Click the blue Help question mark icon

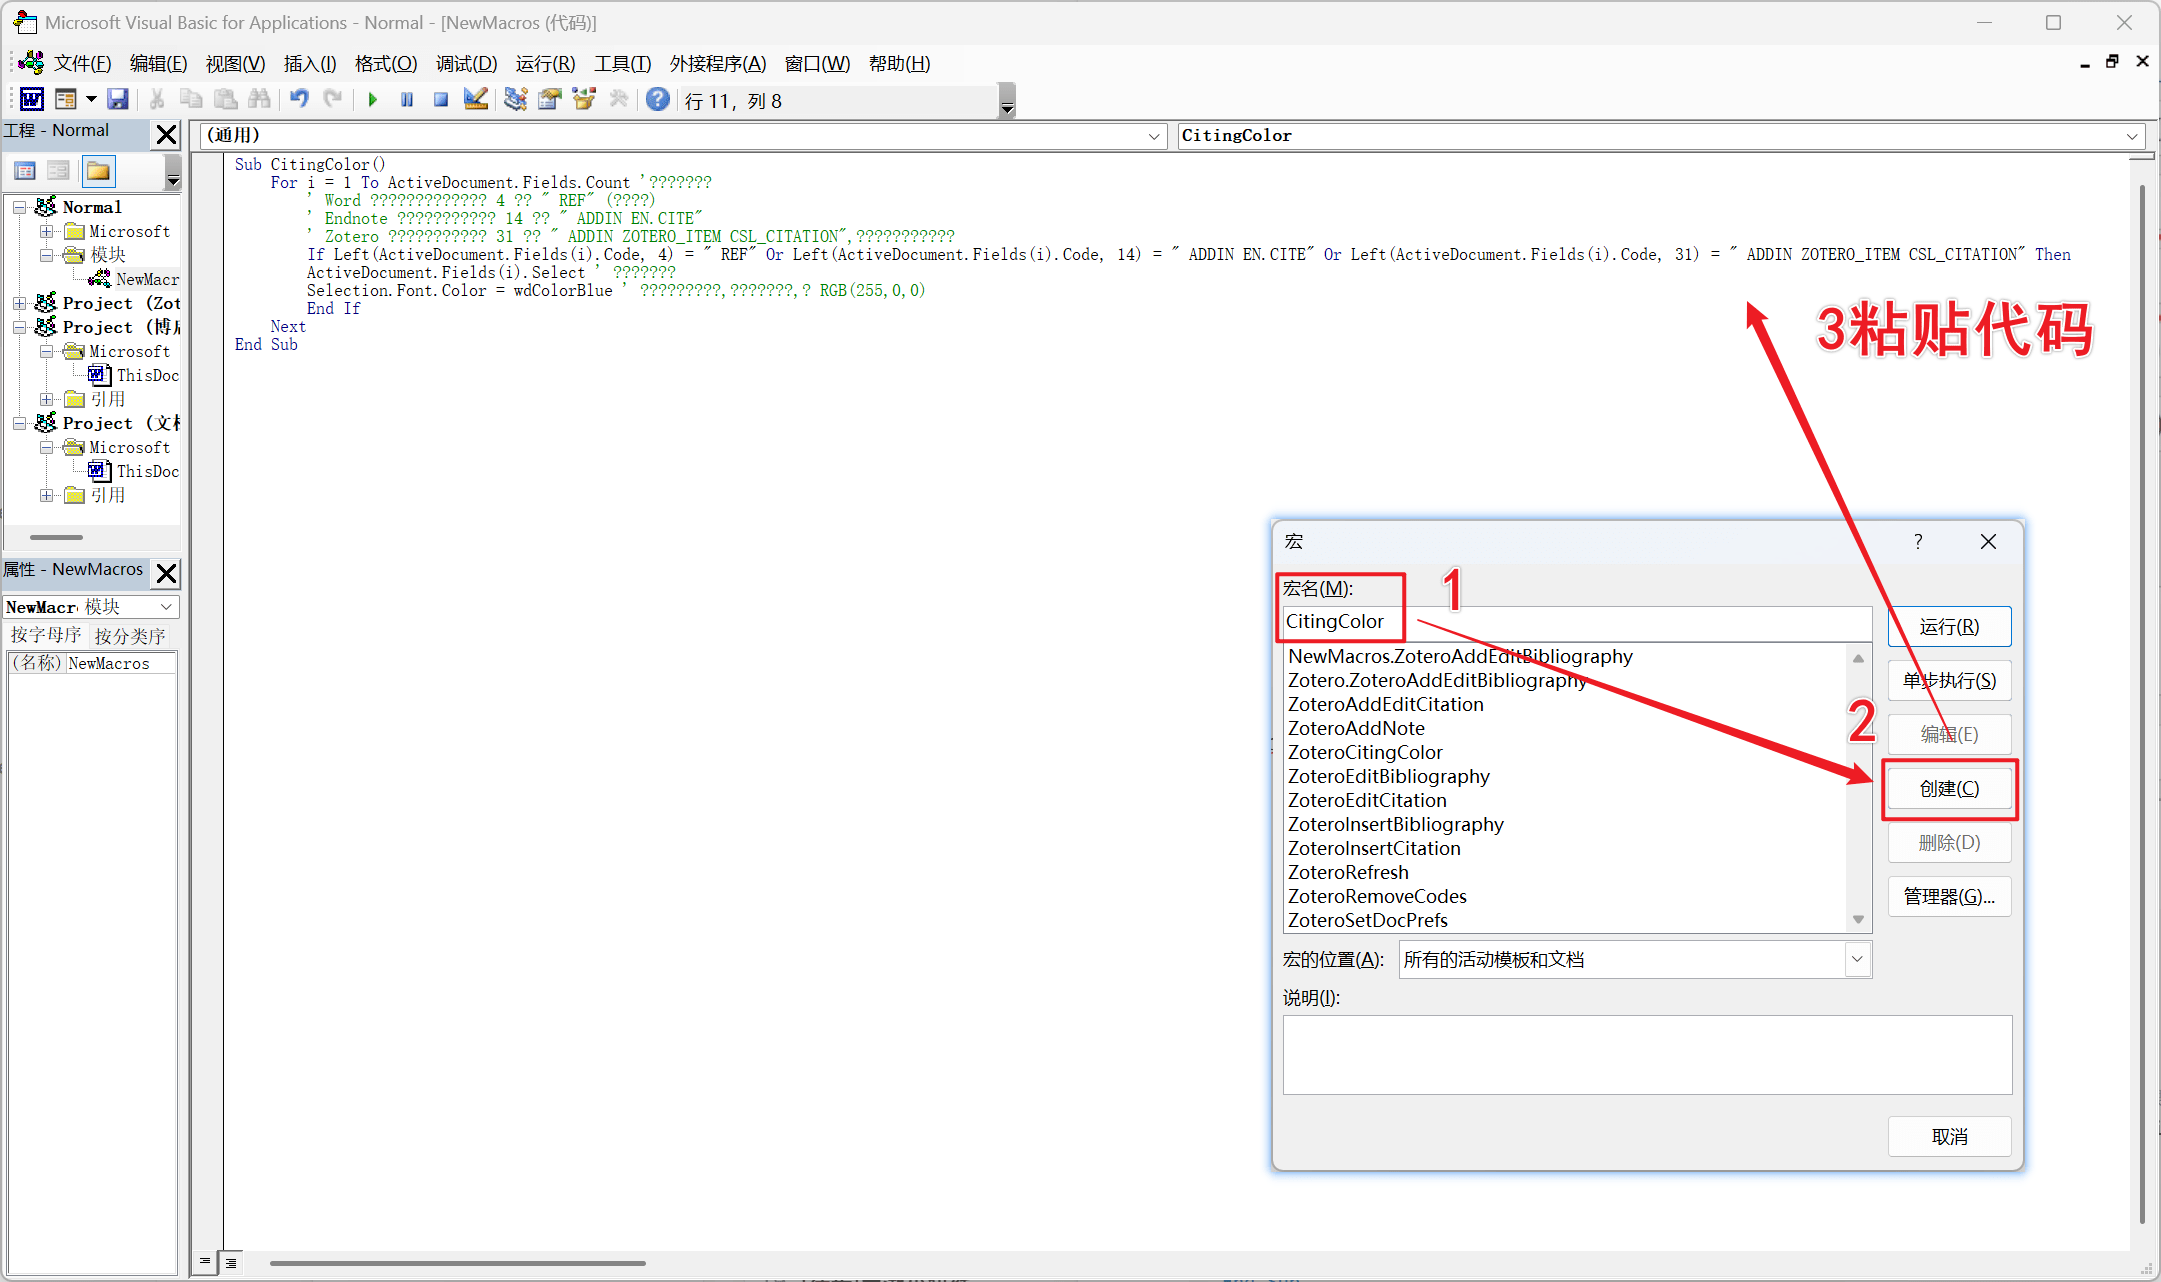point(657,99)
